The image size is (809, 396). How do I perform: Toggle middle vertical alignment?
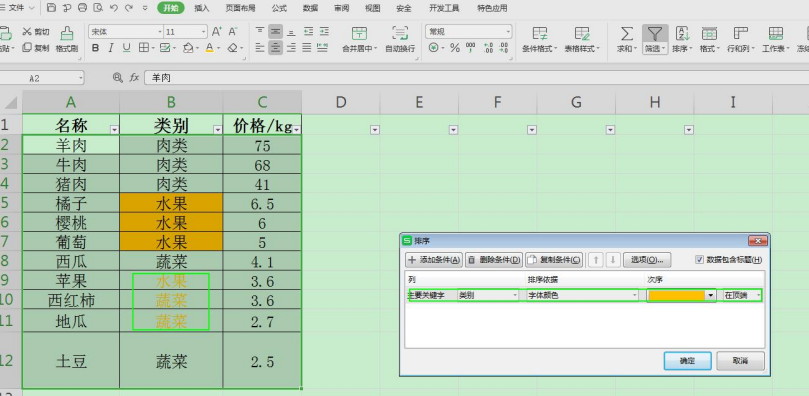coord(276,31)
